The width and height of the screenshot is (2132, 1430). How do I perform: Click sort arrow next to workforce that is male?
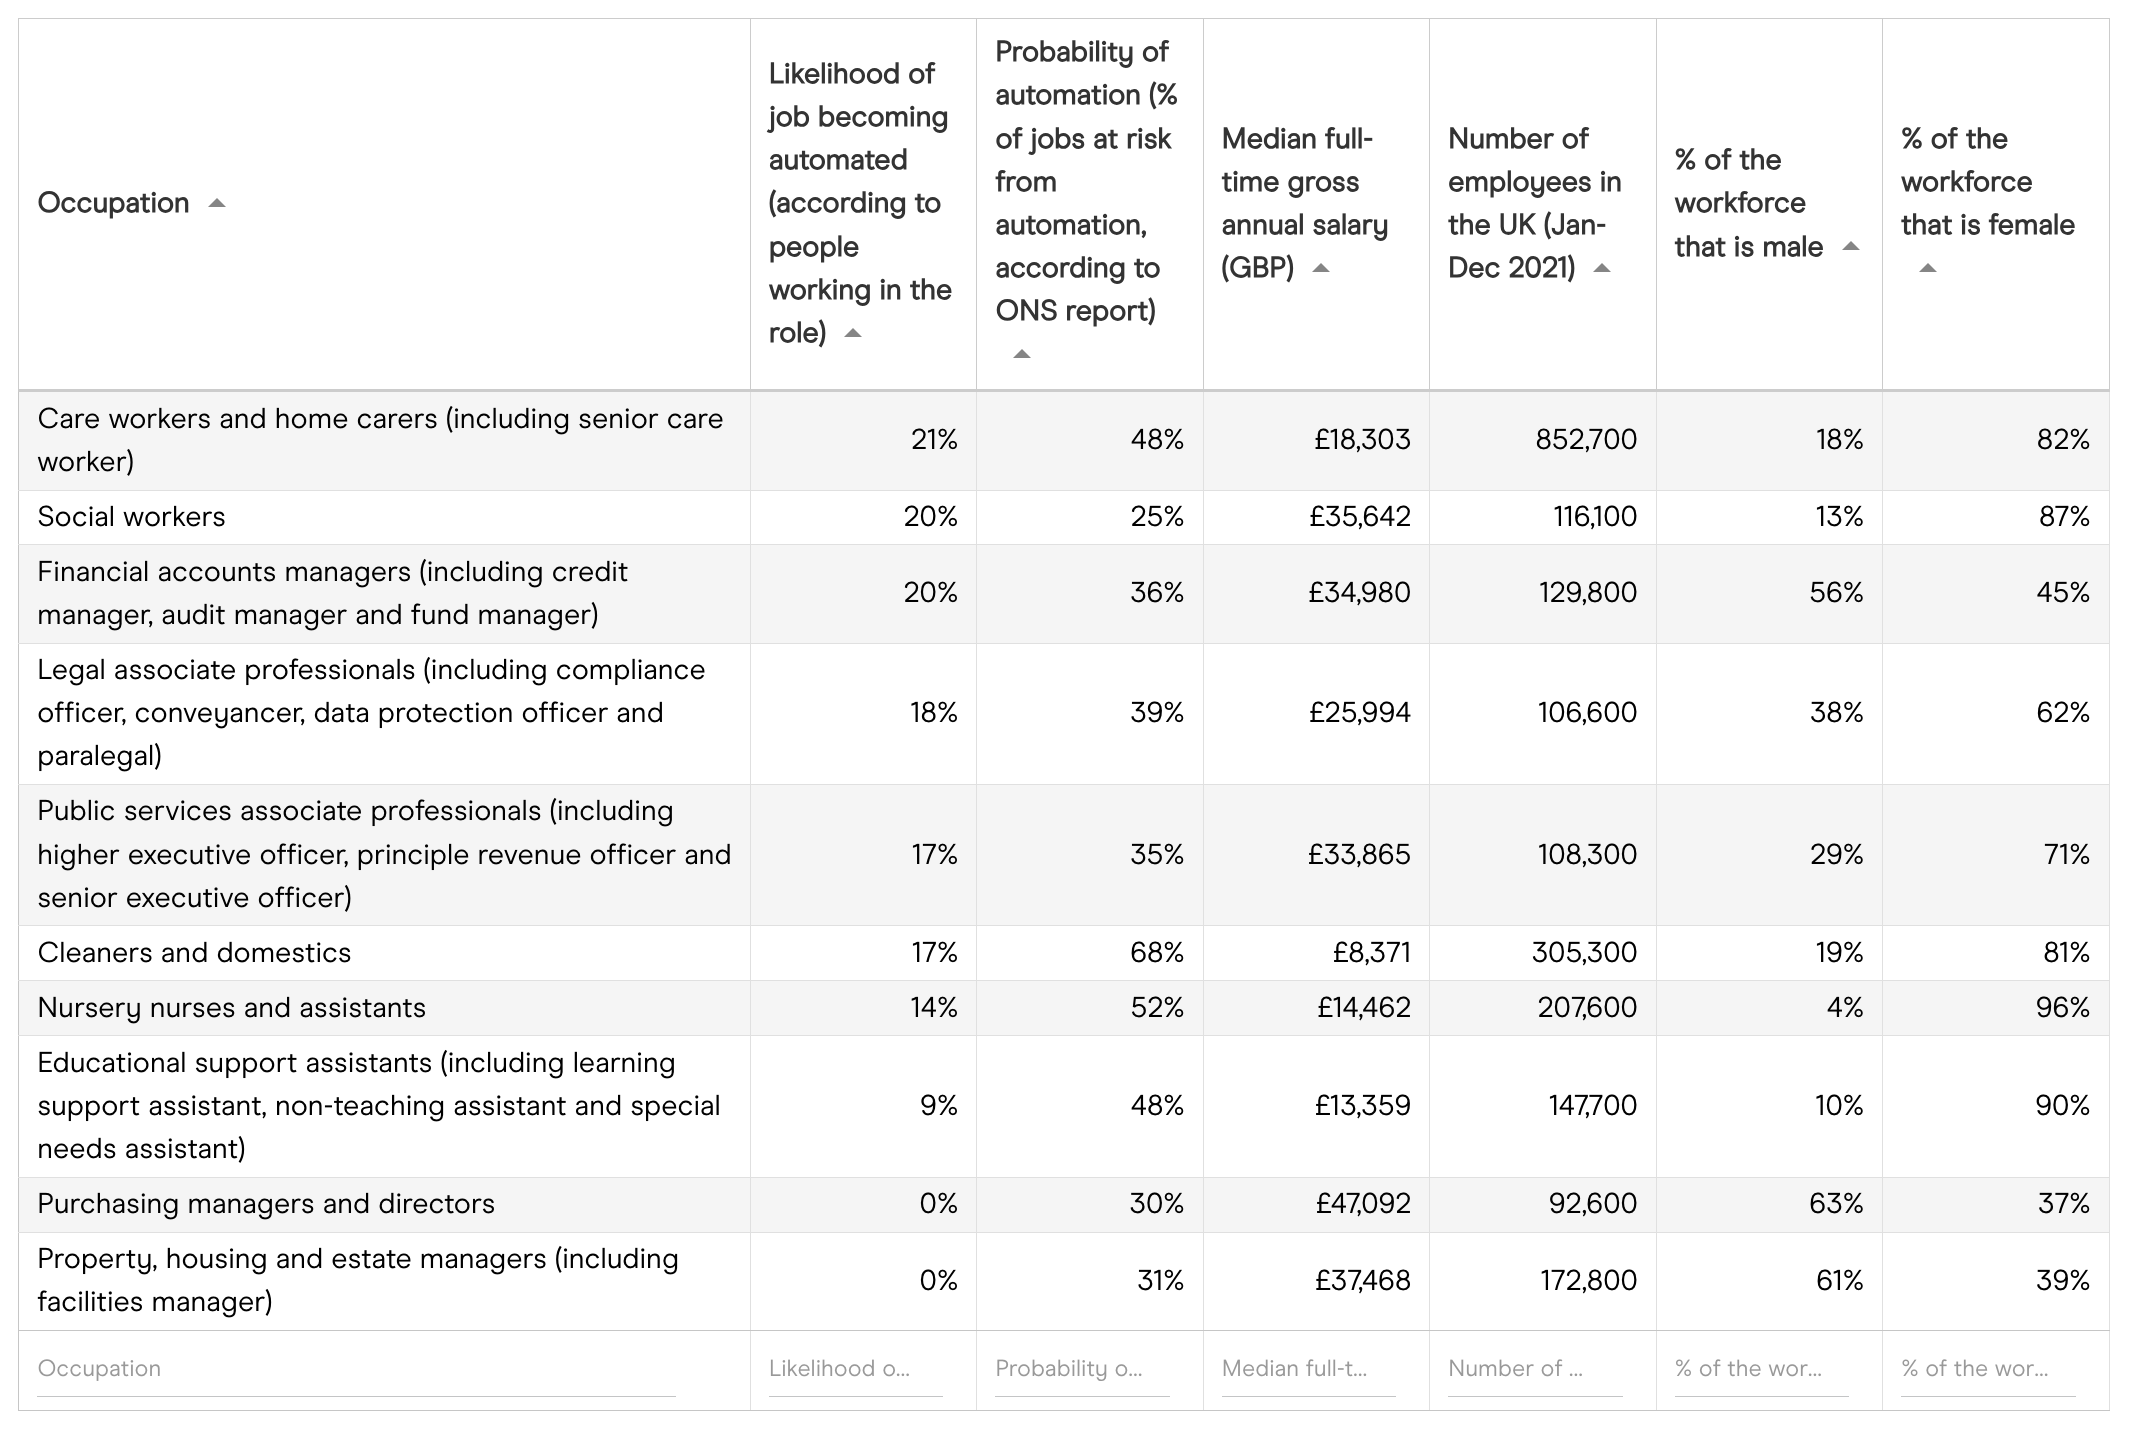coord(1851,247)
